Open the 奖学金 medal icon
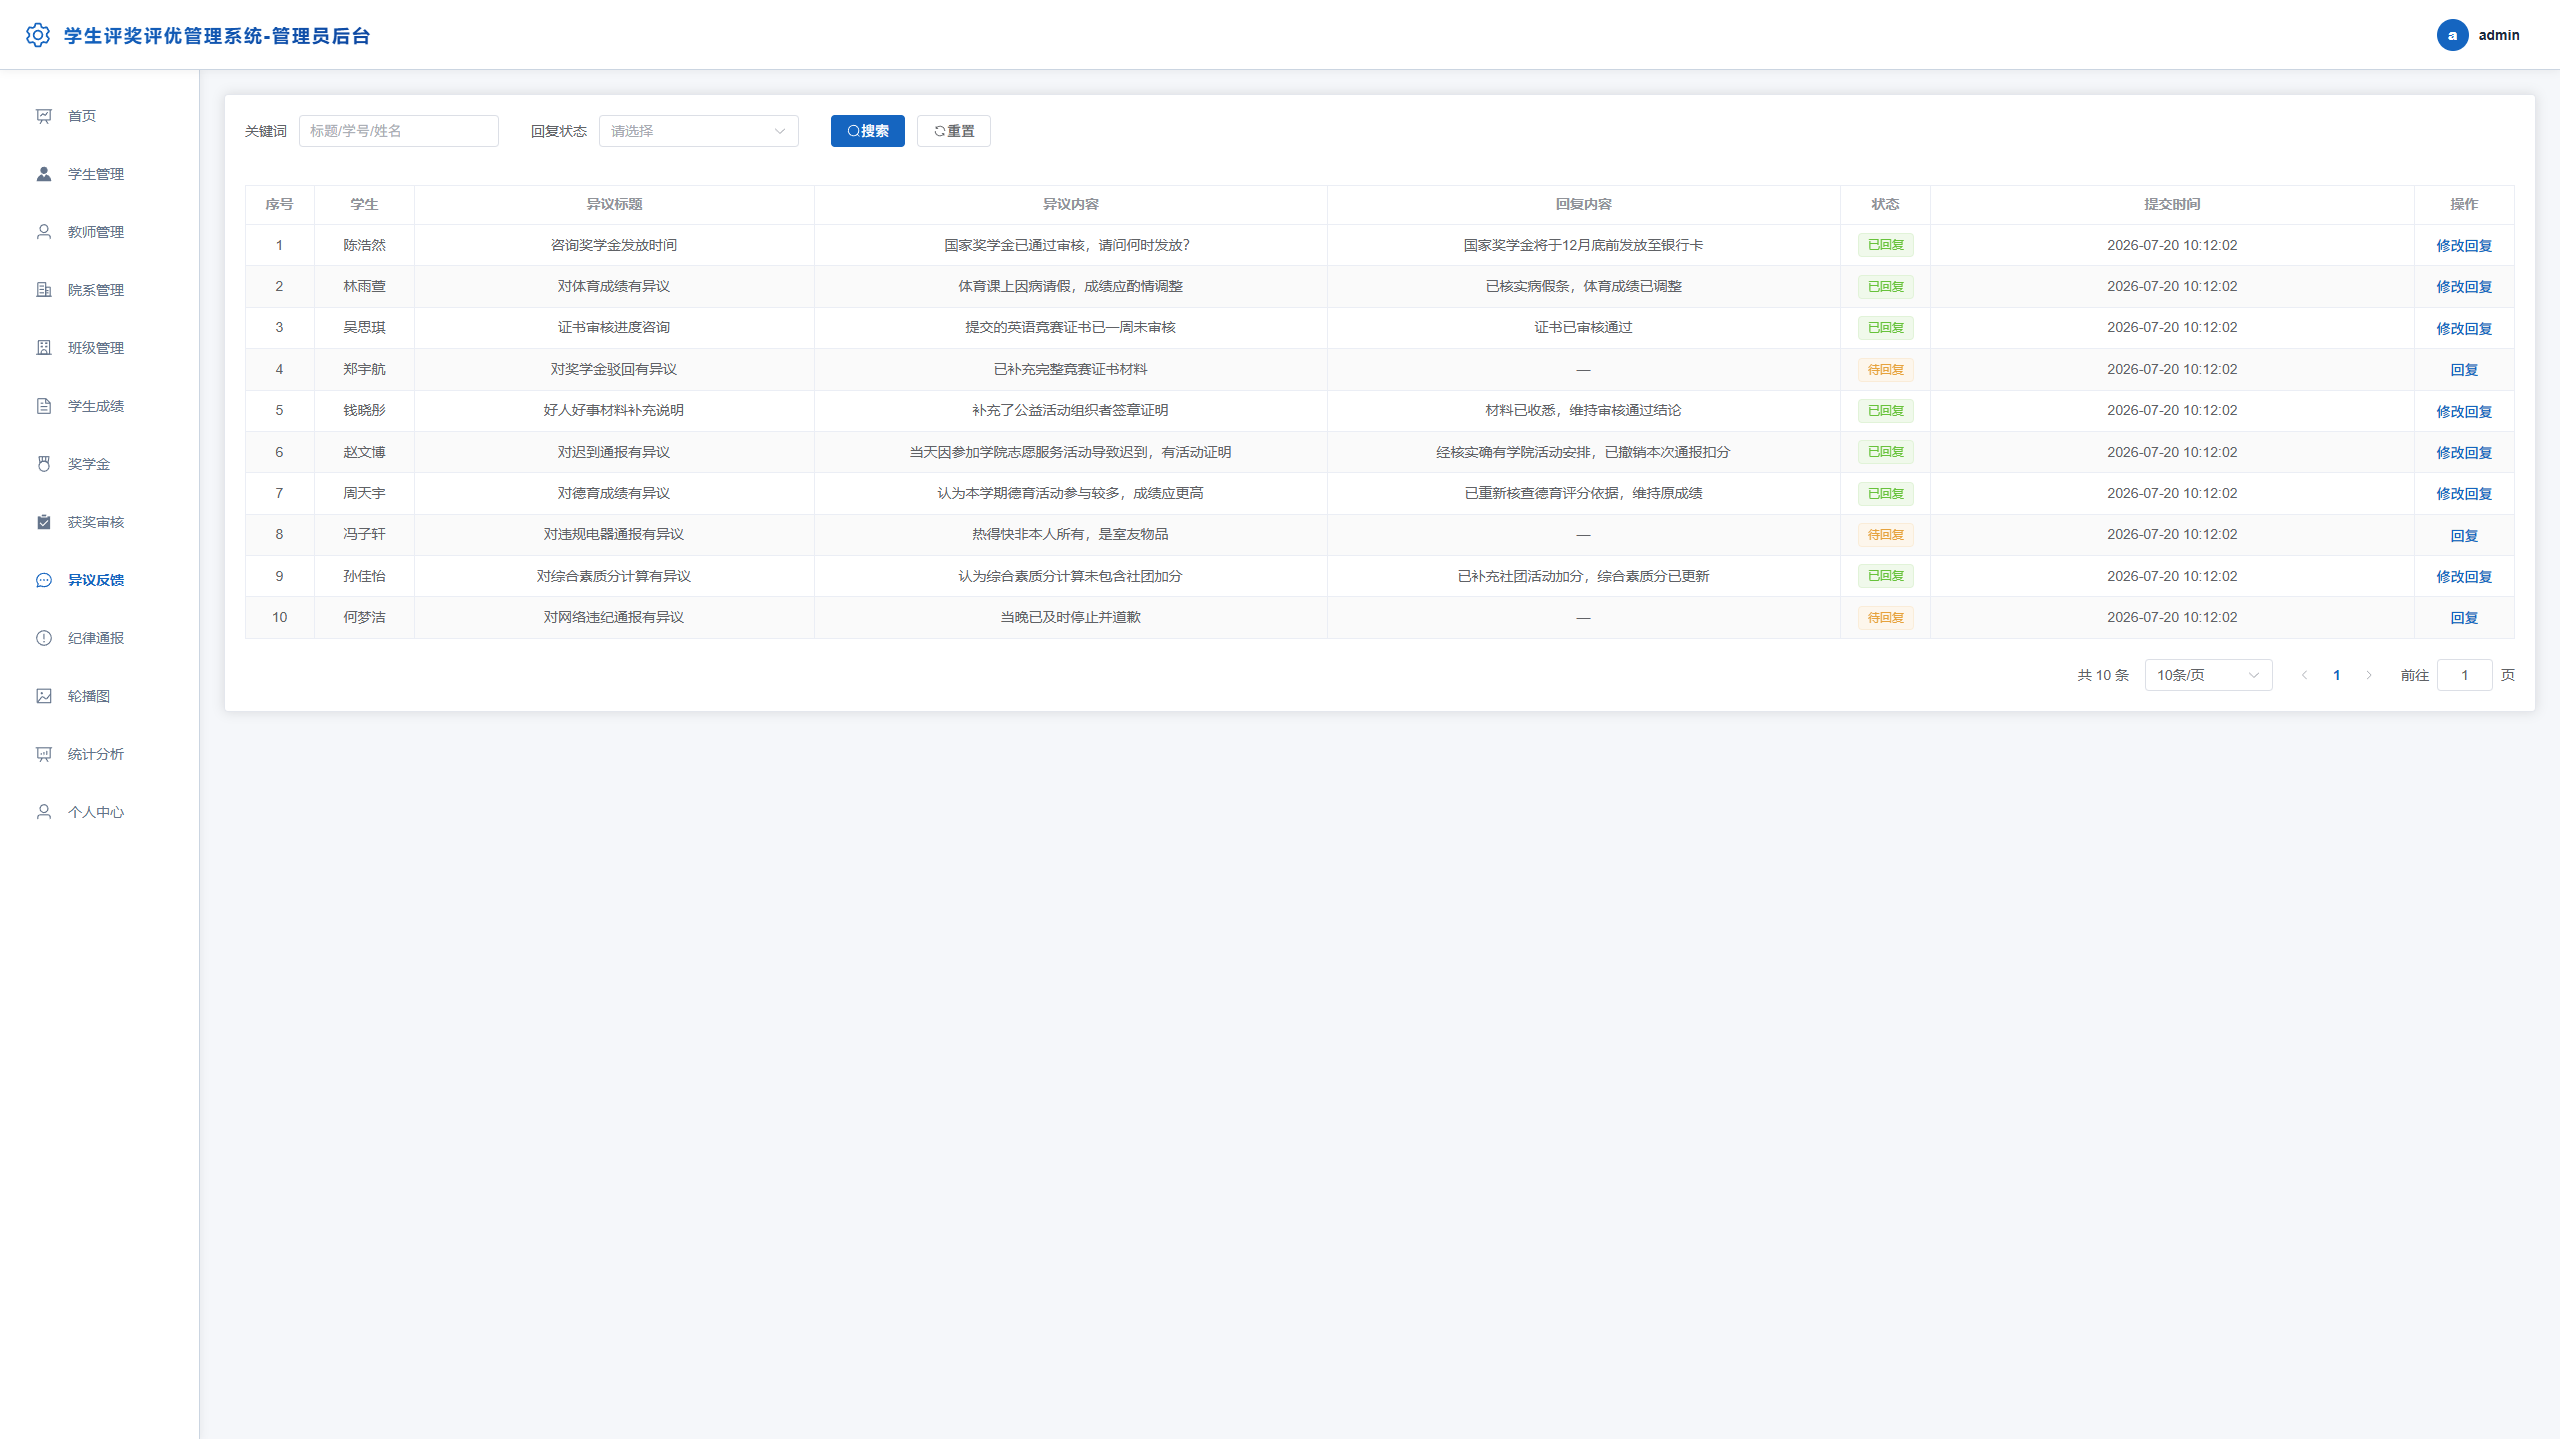This screenshot has height=1439, width=2560. click(44, 464)
